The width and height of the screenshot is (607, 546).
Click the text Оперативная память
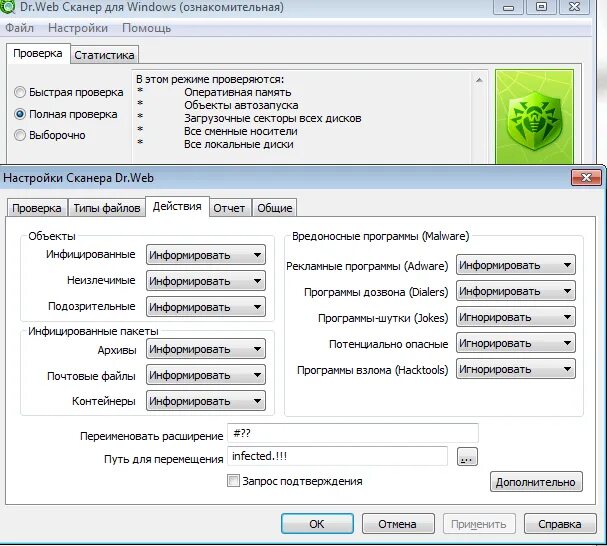pyautogui.click(x=238, y=92)
